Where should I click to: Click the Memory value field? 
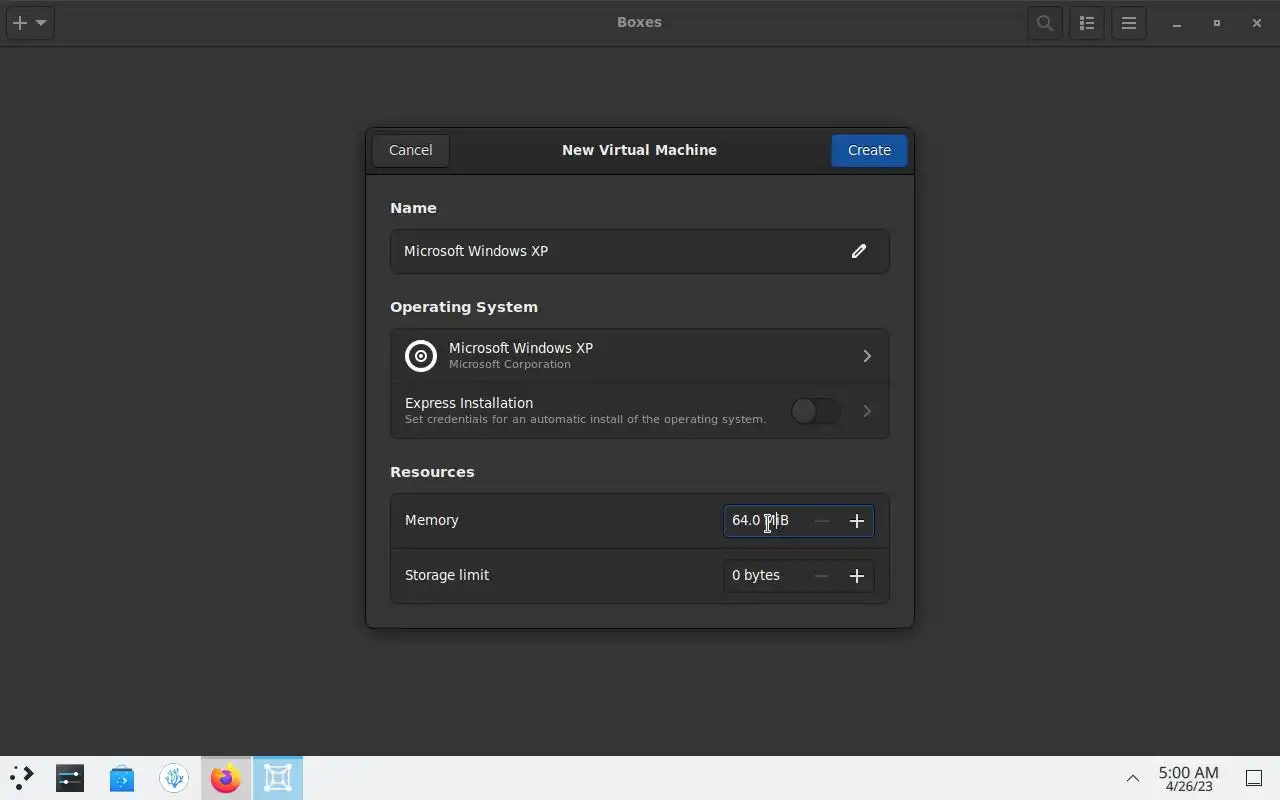click(x=764, y=521)
